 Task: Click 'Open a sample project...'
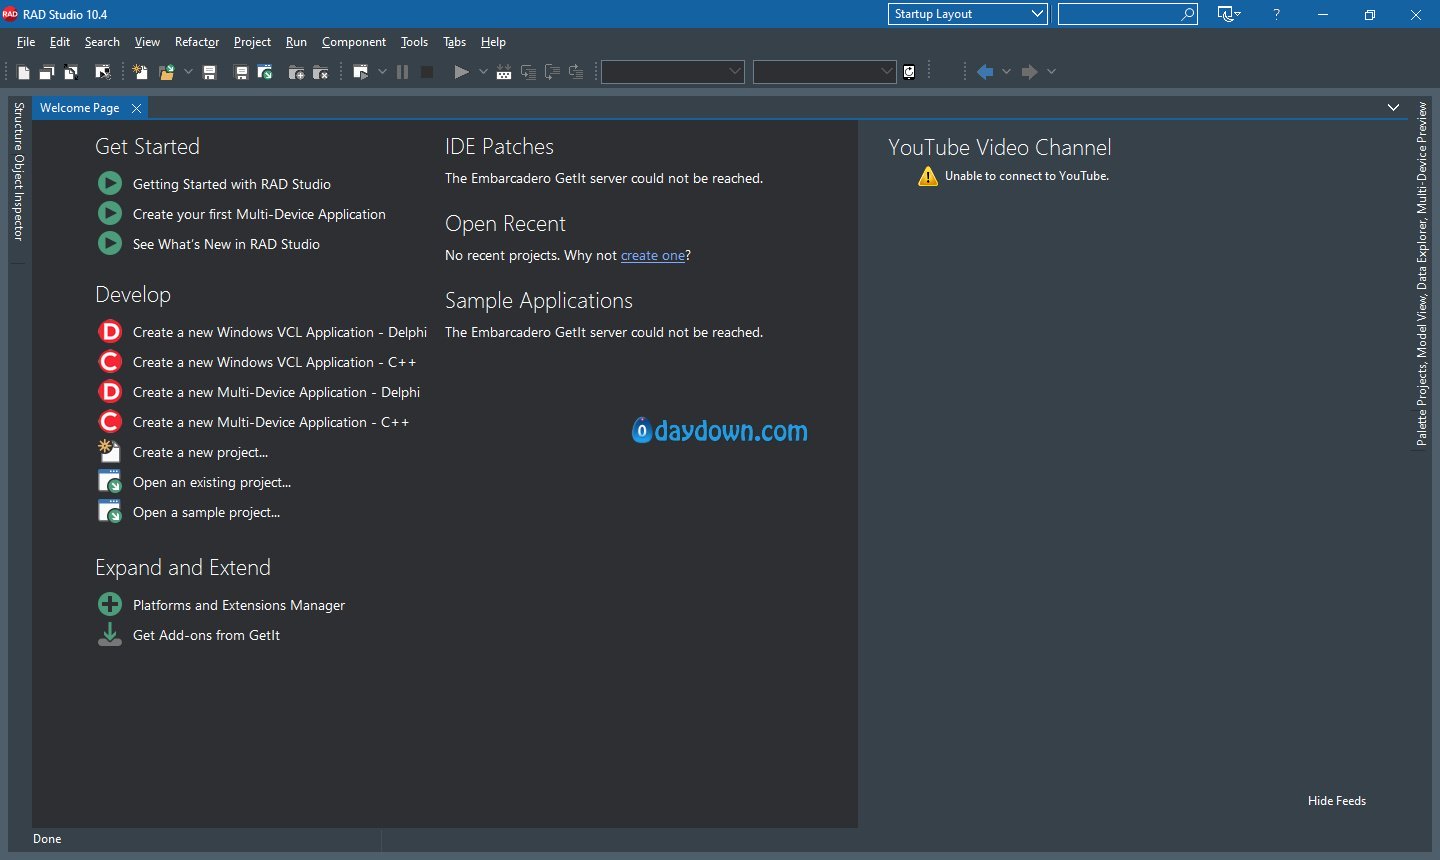click(206, 512)
